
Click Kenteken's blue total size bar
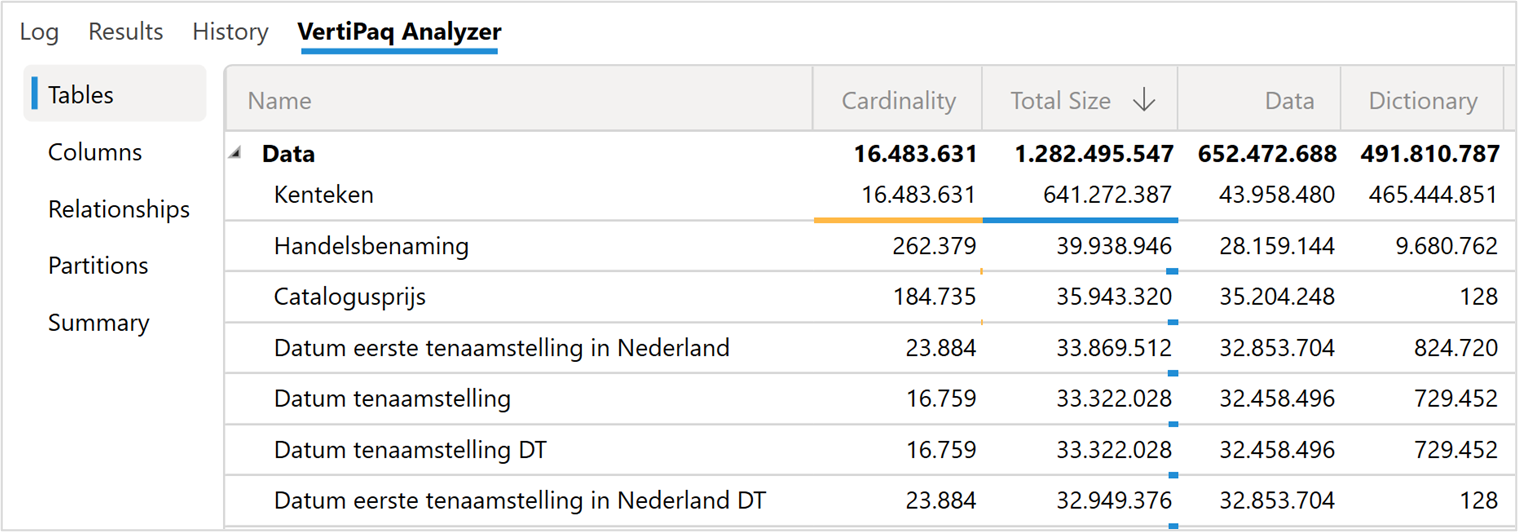tap(1080, 219)
